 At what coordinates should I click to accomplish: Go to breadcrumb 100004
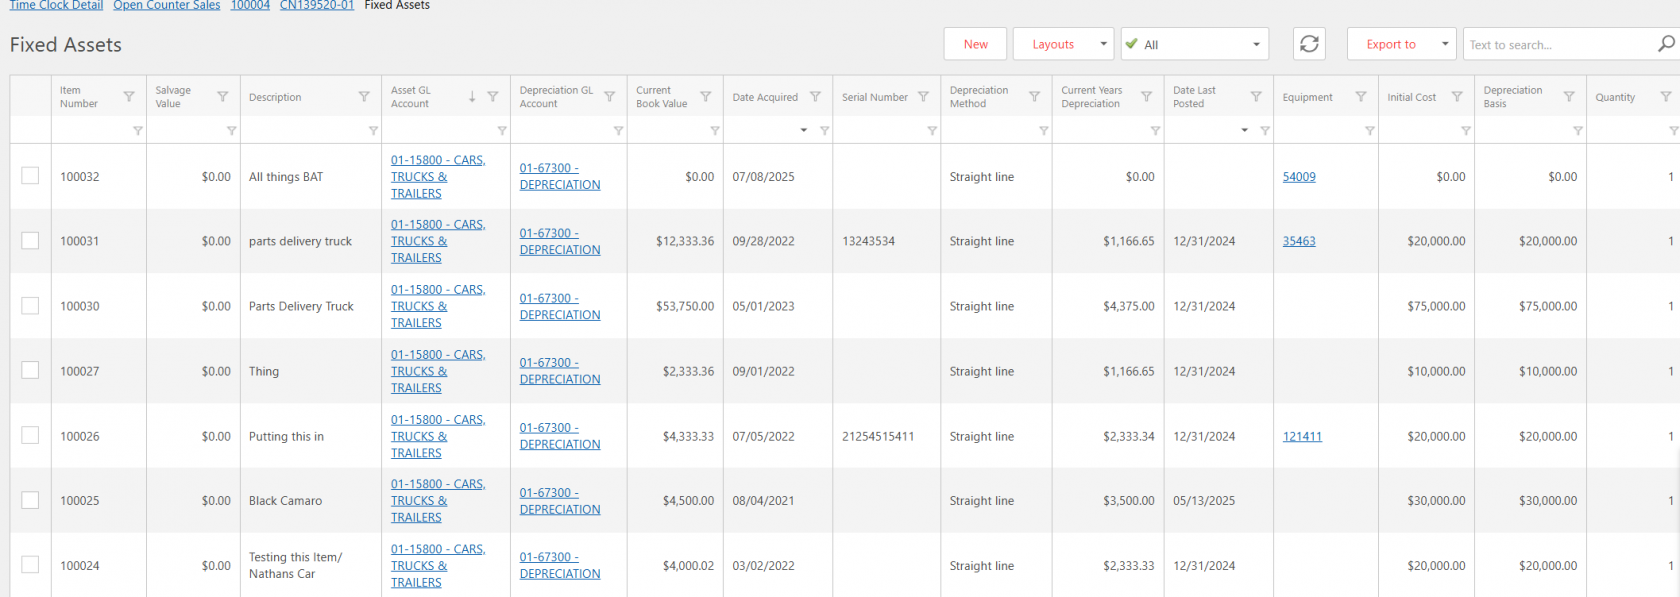[250, 5]
